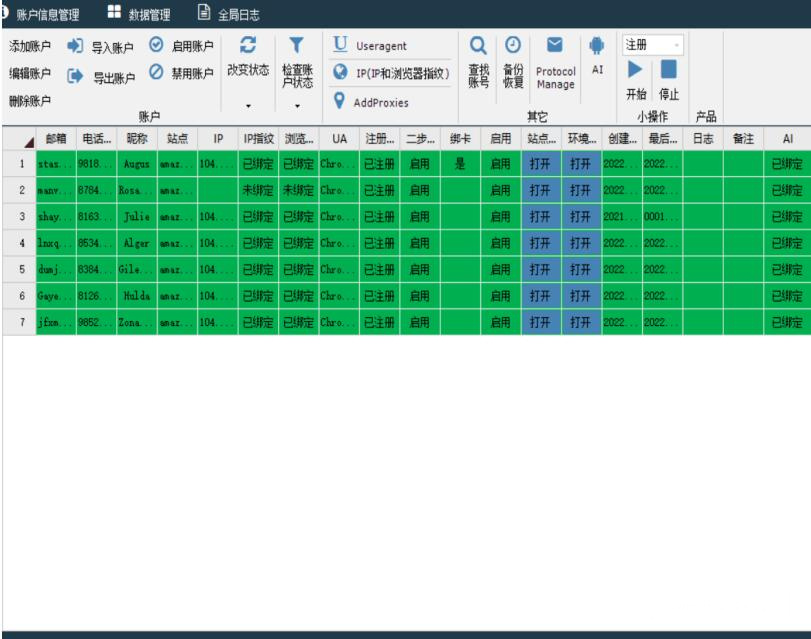Click the 检查账户状态 filter icon
Viewport: 811px width, 639px height.
(296, 45)
